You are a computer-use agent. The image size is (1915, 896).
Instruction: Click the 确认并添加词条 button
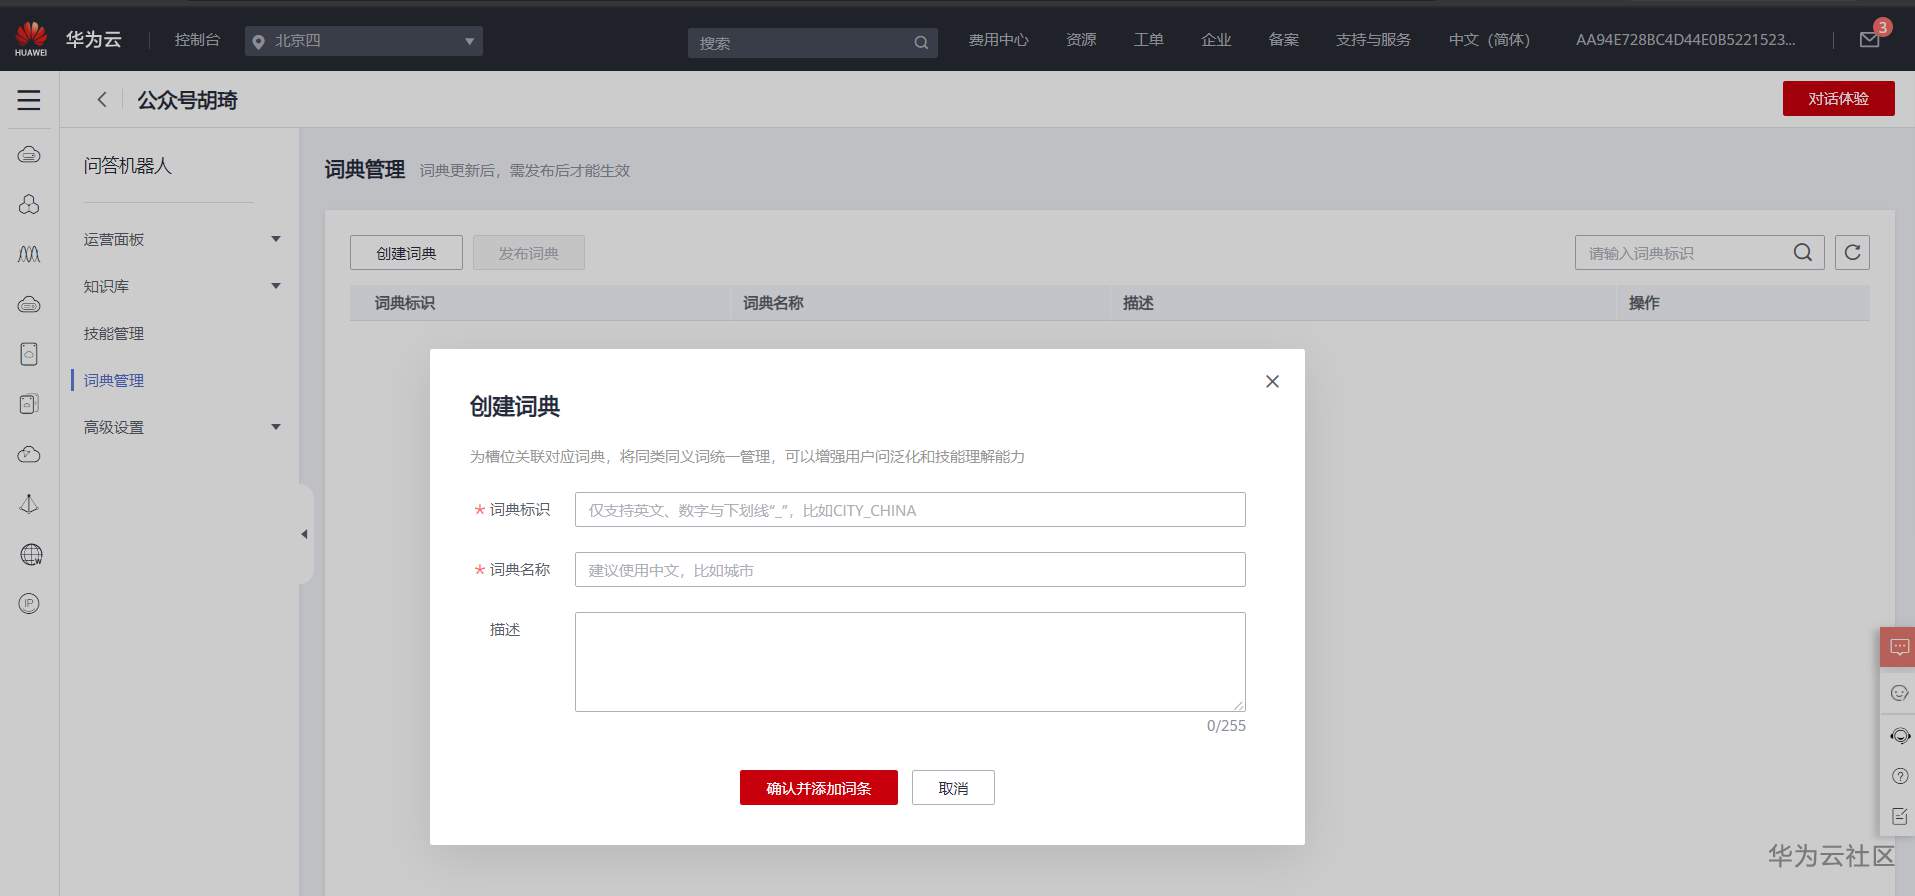[x=819, y=788]
